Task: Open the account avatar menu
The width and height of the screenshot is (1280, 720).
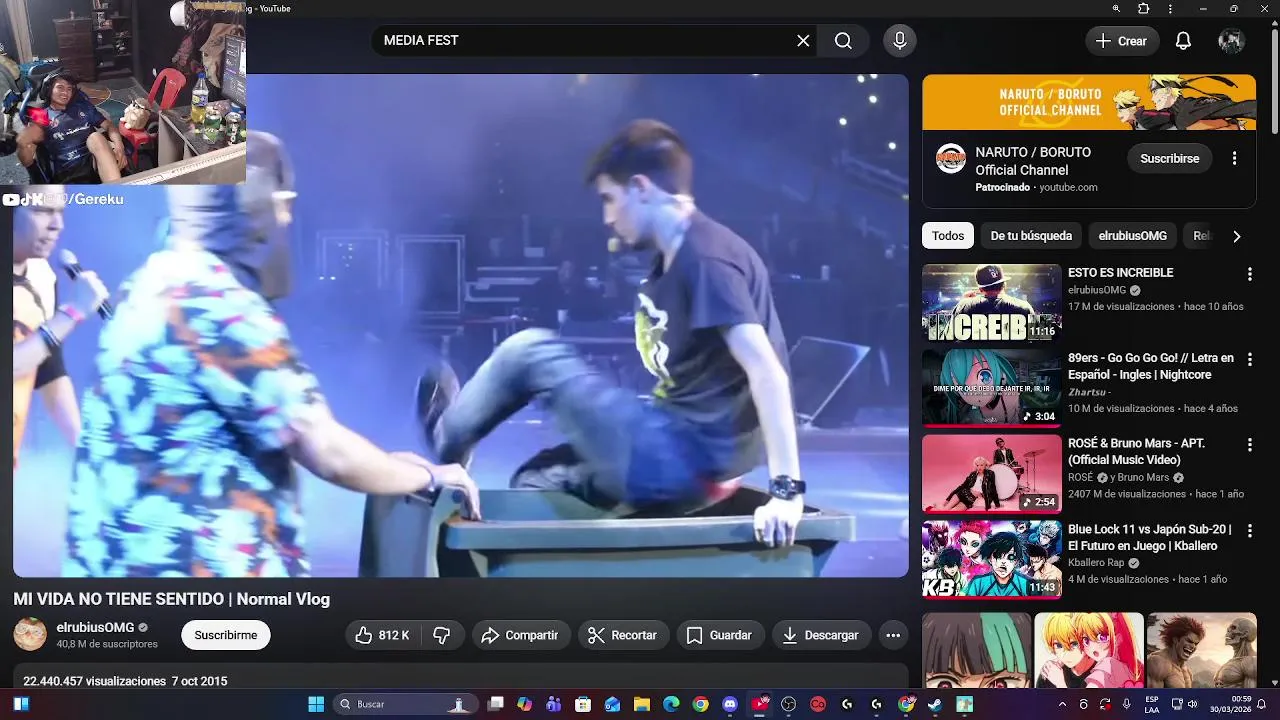Action: pyautogui.click(x=1231, y=41)
